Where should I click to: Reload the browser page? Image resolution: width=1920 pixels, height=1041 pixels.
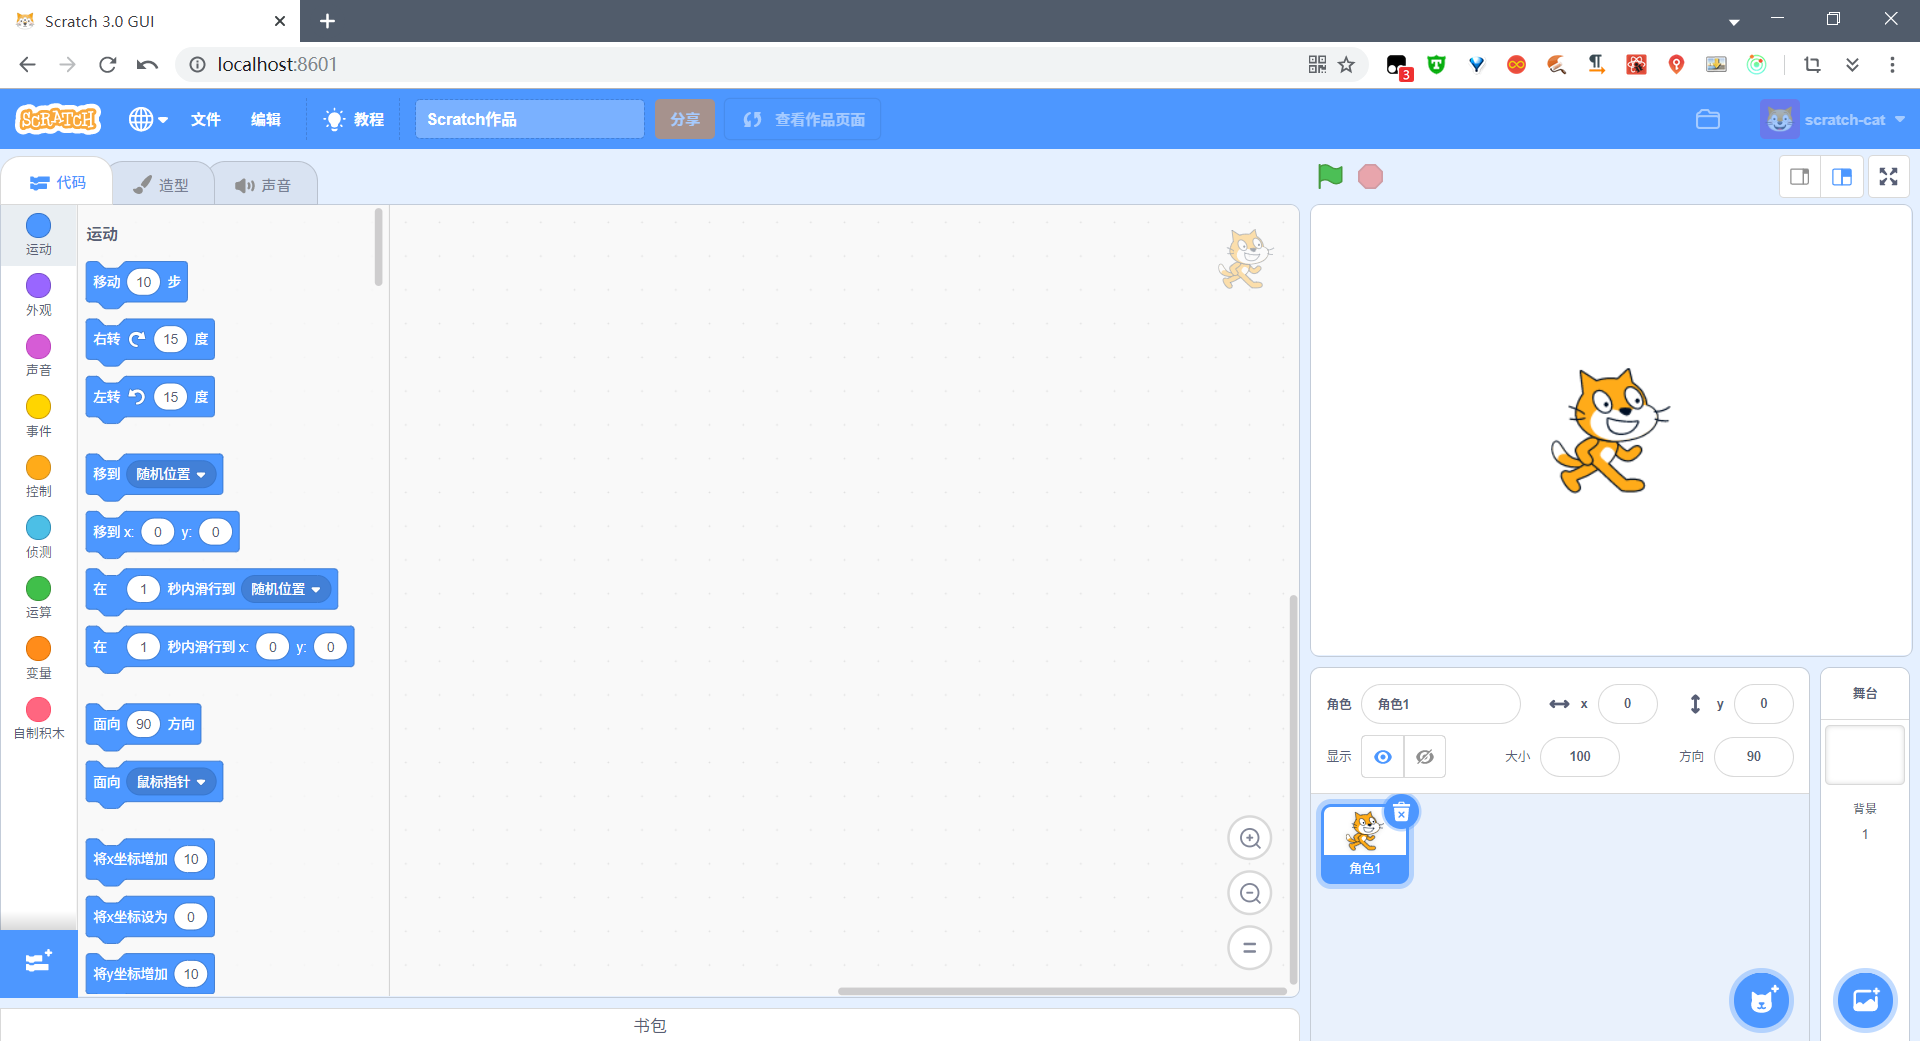pos(108,65)
